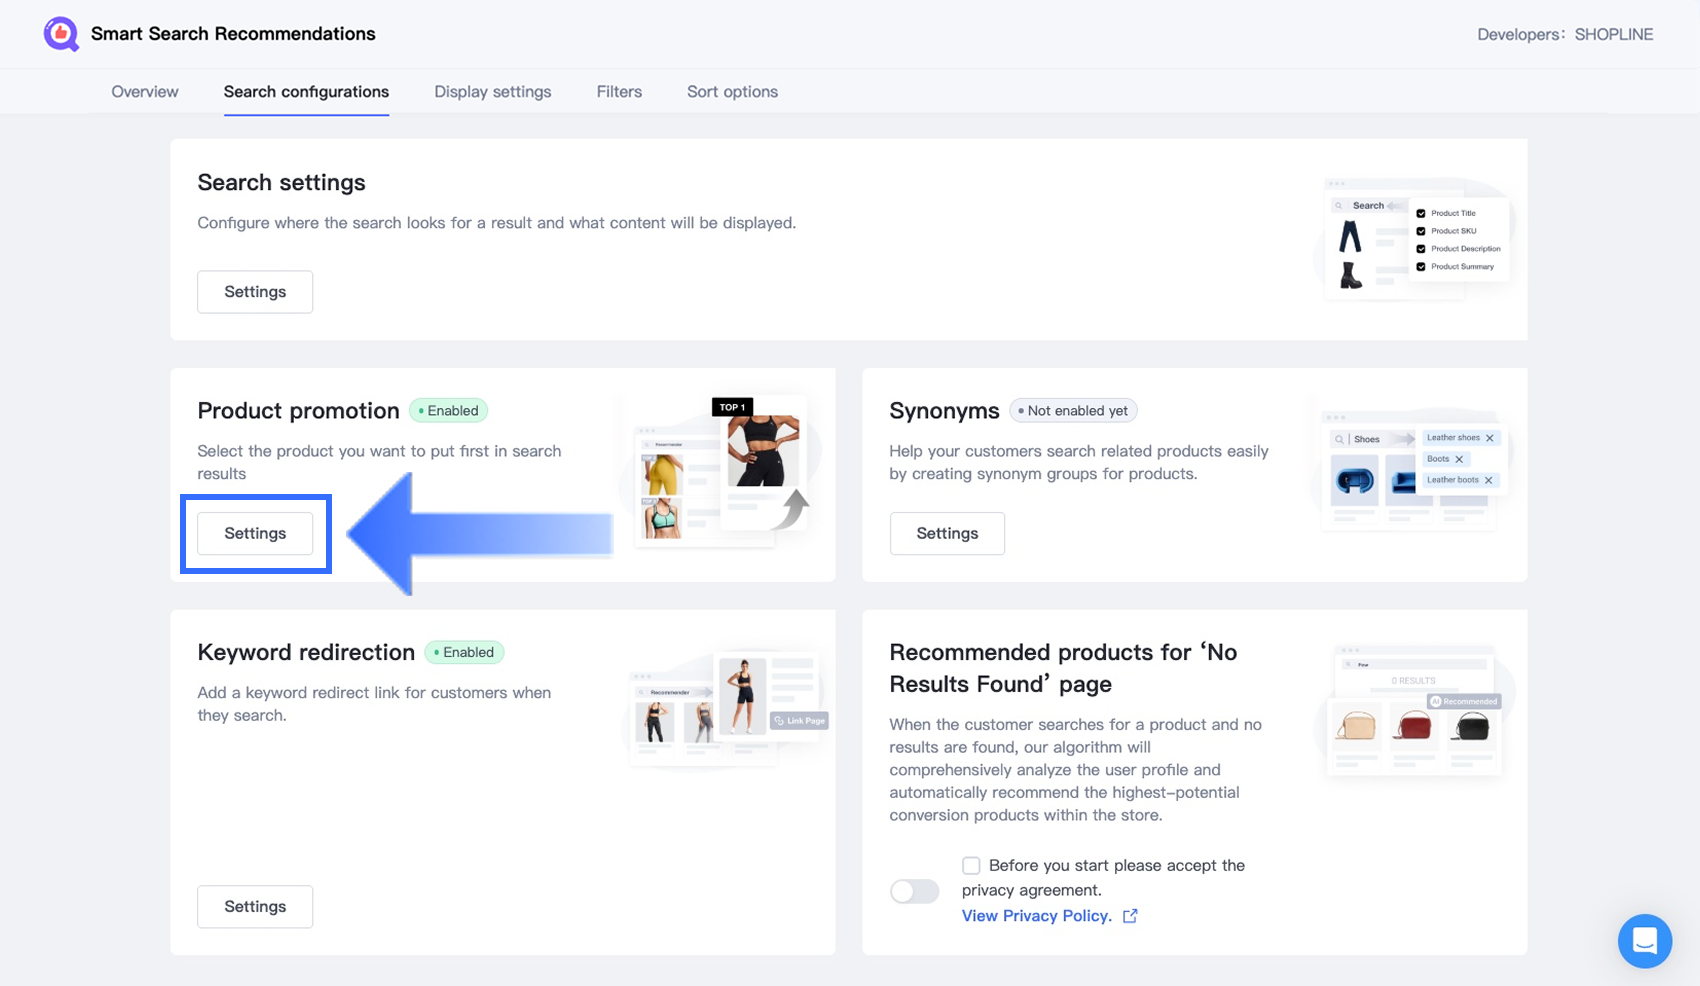Click the Search settings illustration thumbnail

click(1414, 238)
